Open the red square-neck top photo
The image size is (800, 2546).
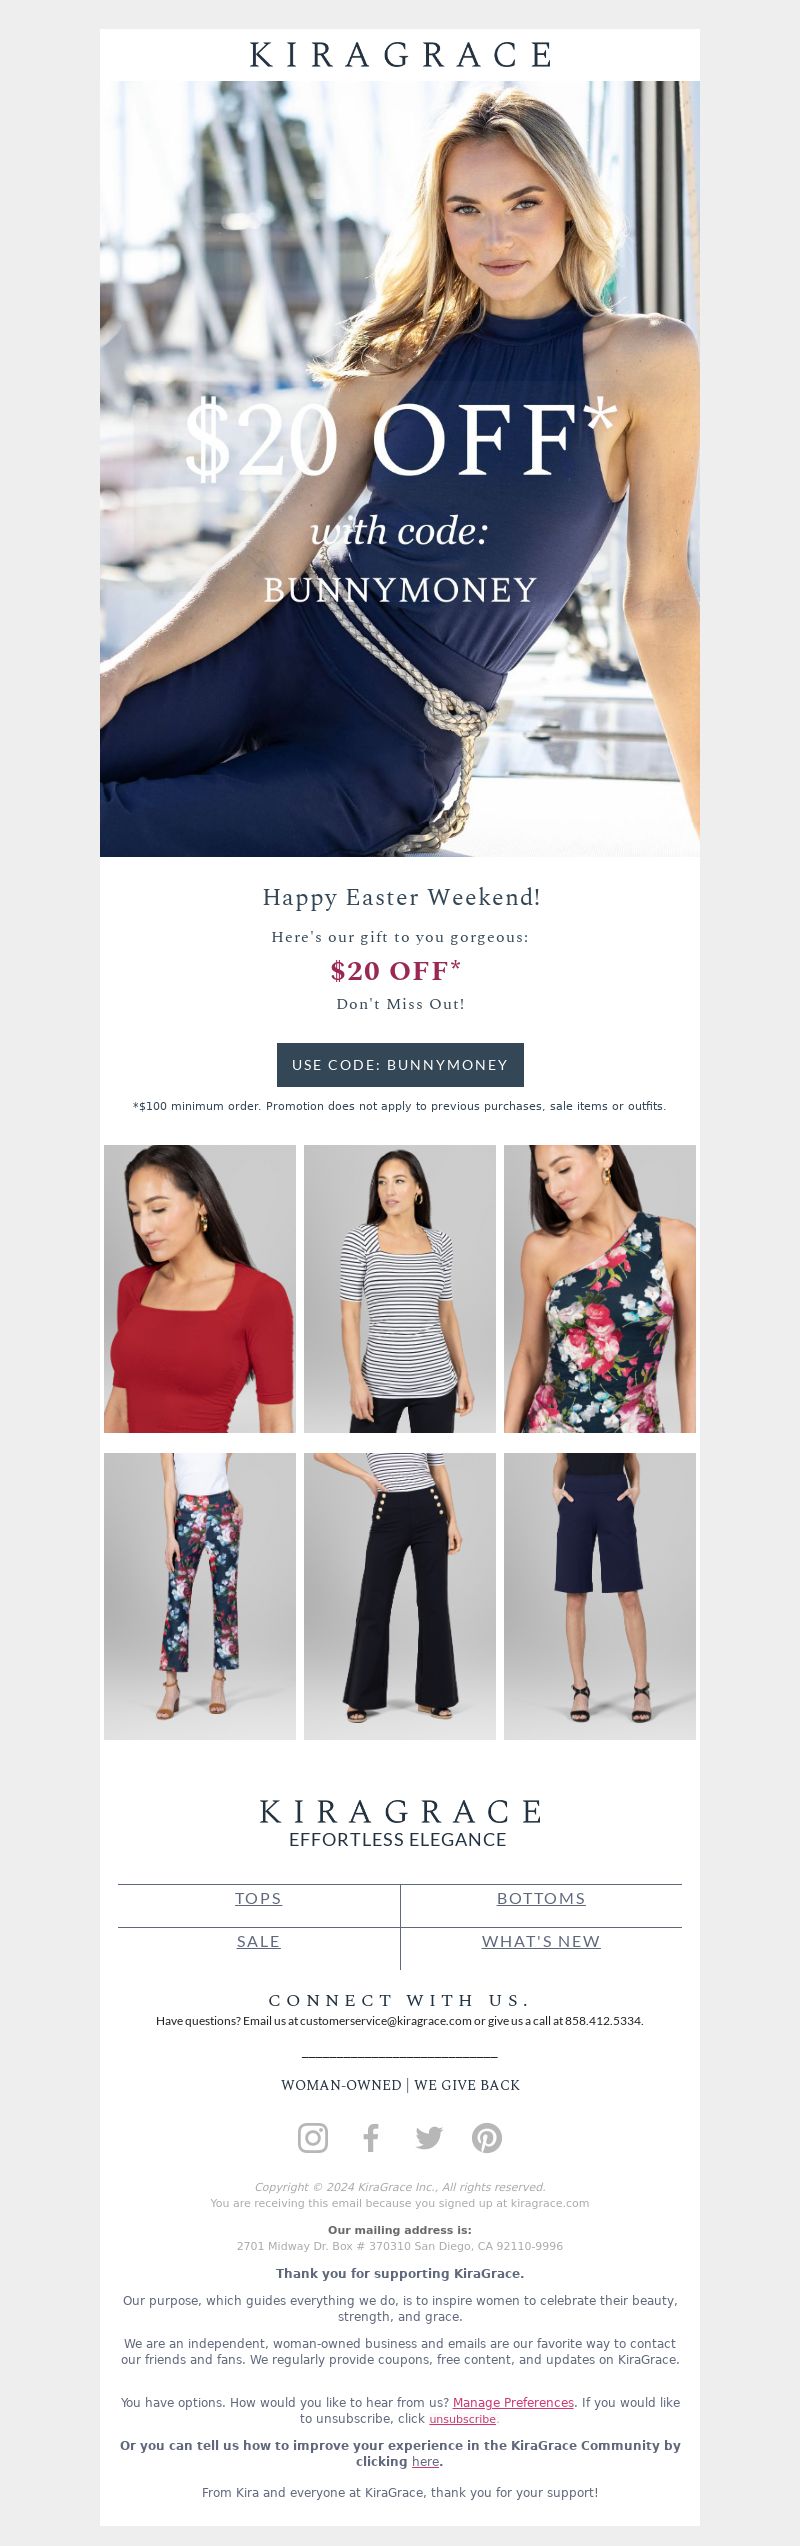[200, 1289]
